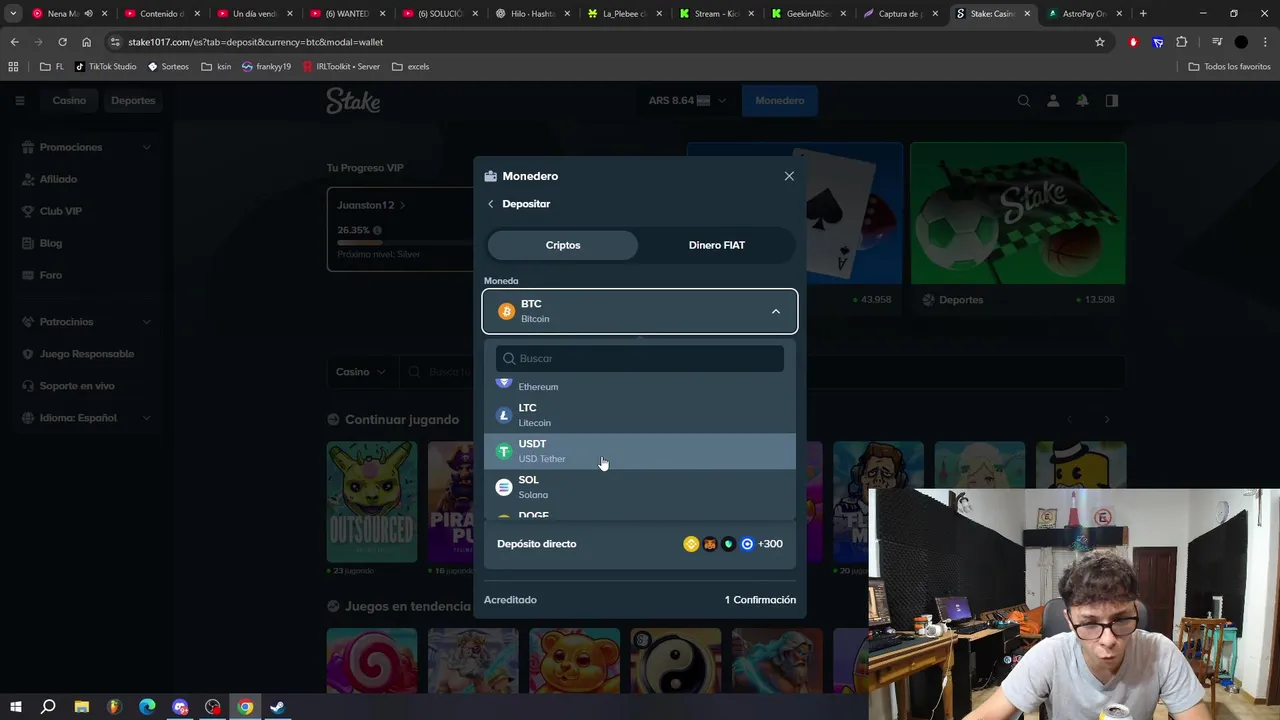Open Microsoft Edge from the taskbar
Screen dimensions: 1280x720
pyautogui.click(x=147, y=707)
